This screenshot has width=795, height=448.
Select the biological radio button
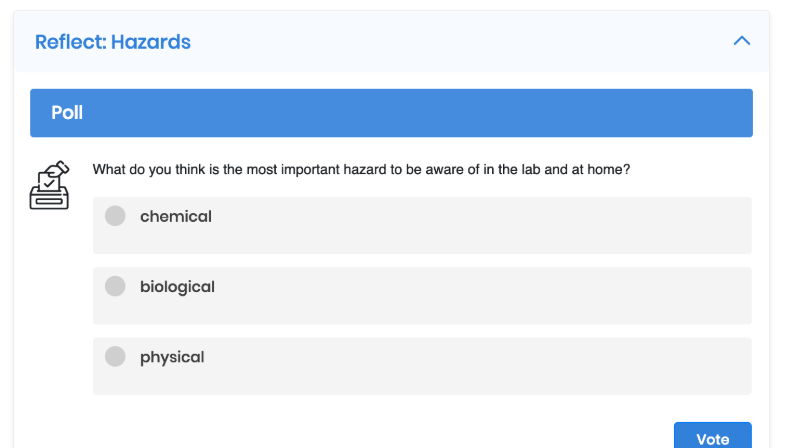[x=115, y=286]
